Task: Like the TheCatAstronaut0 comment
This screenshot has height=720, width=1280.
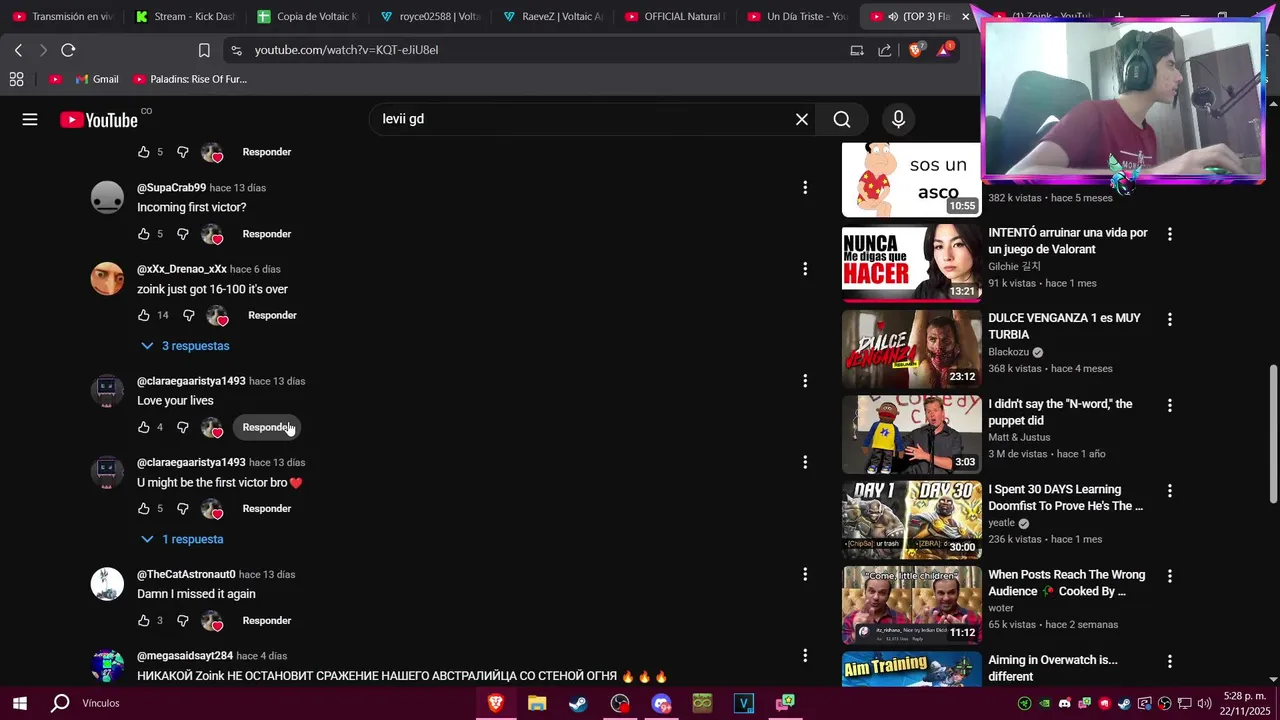Action: [144, 621]
